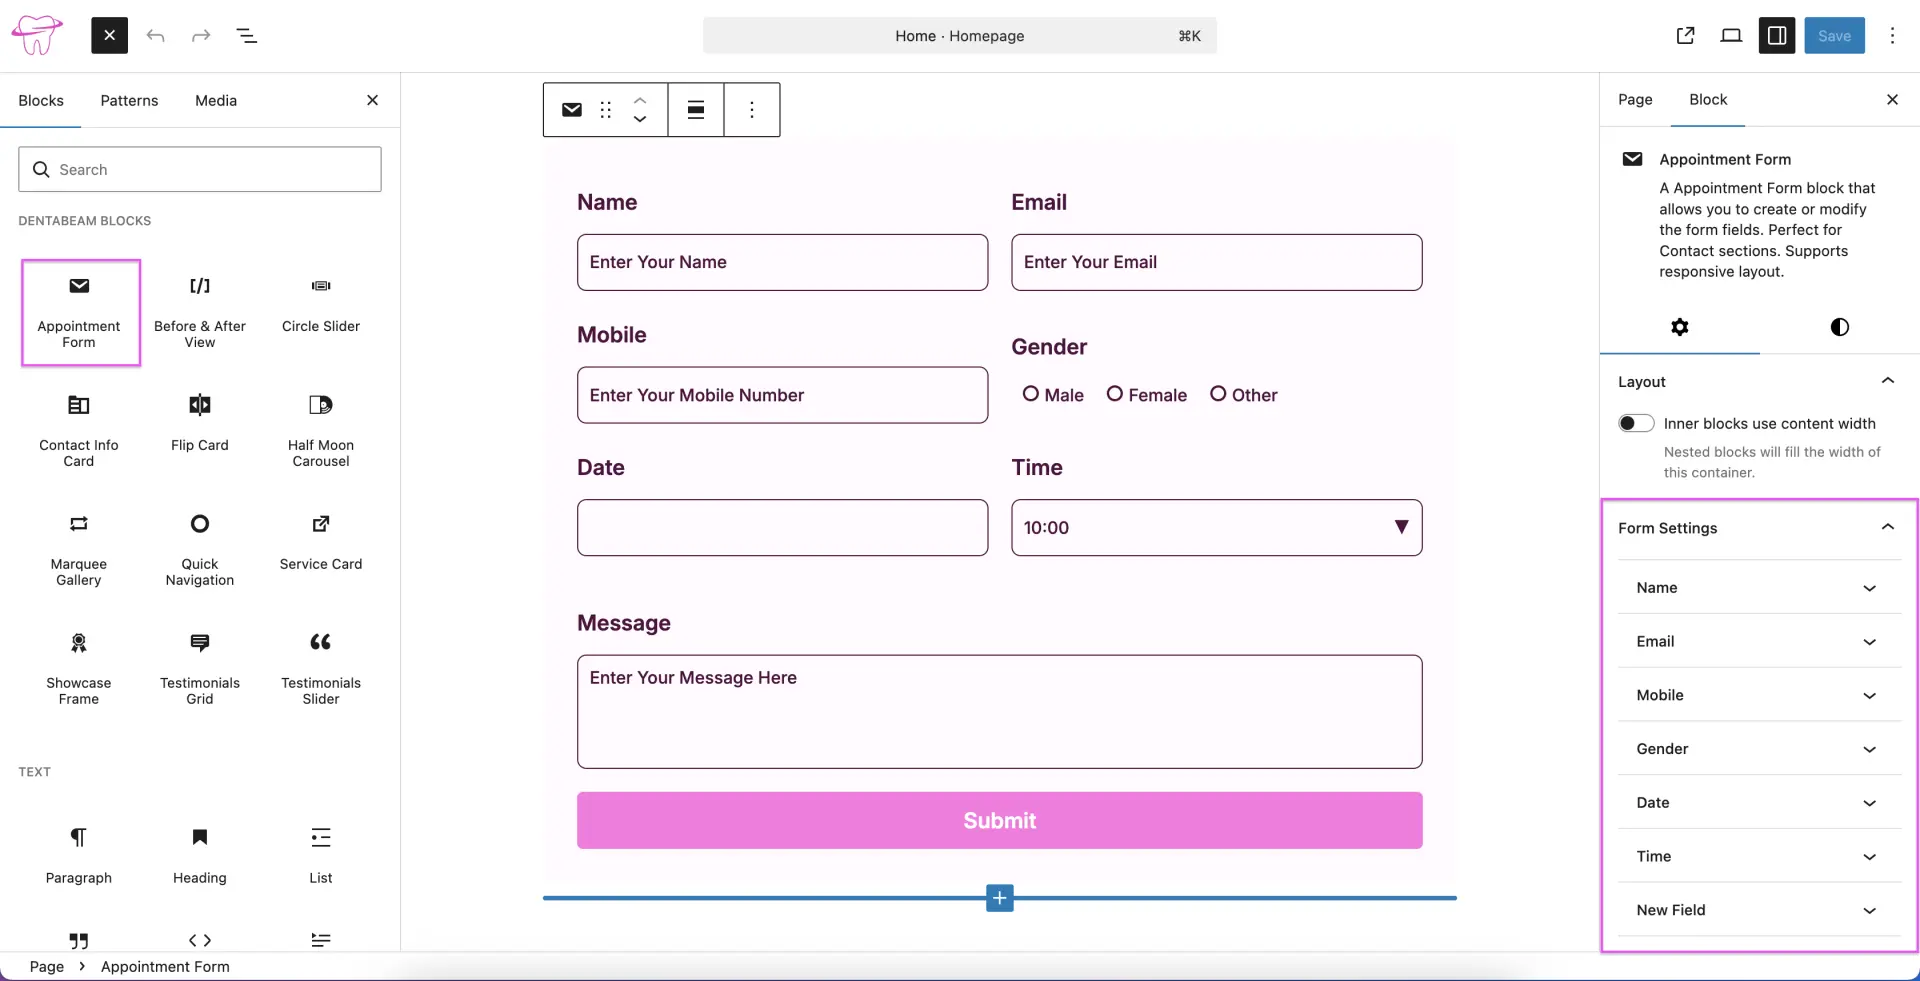1920x981 pixels.
Task: Insert the Marquee Gallery block
Action: [x=79, y=551]
